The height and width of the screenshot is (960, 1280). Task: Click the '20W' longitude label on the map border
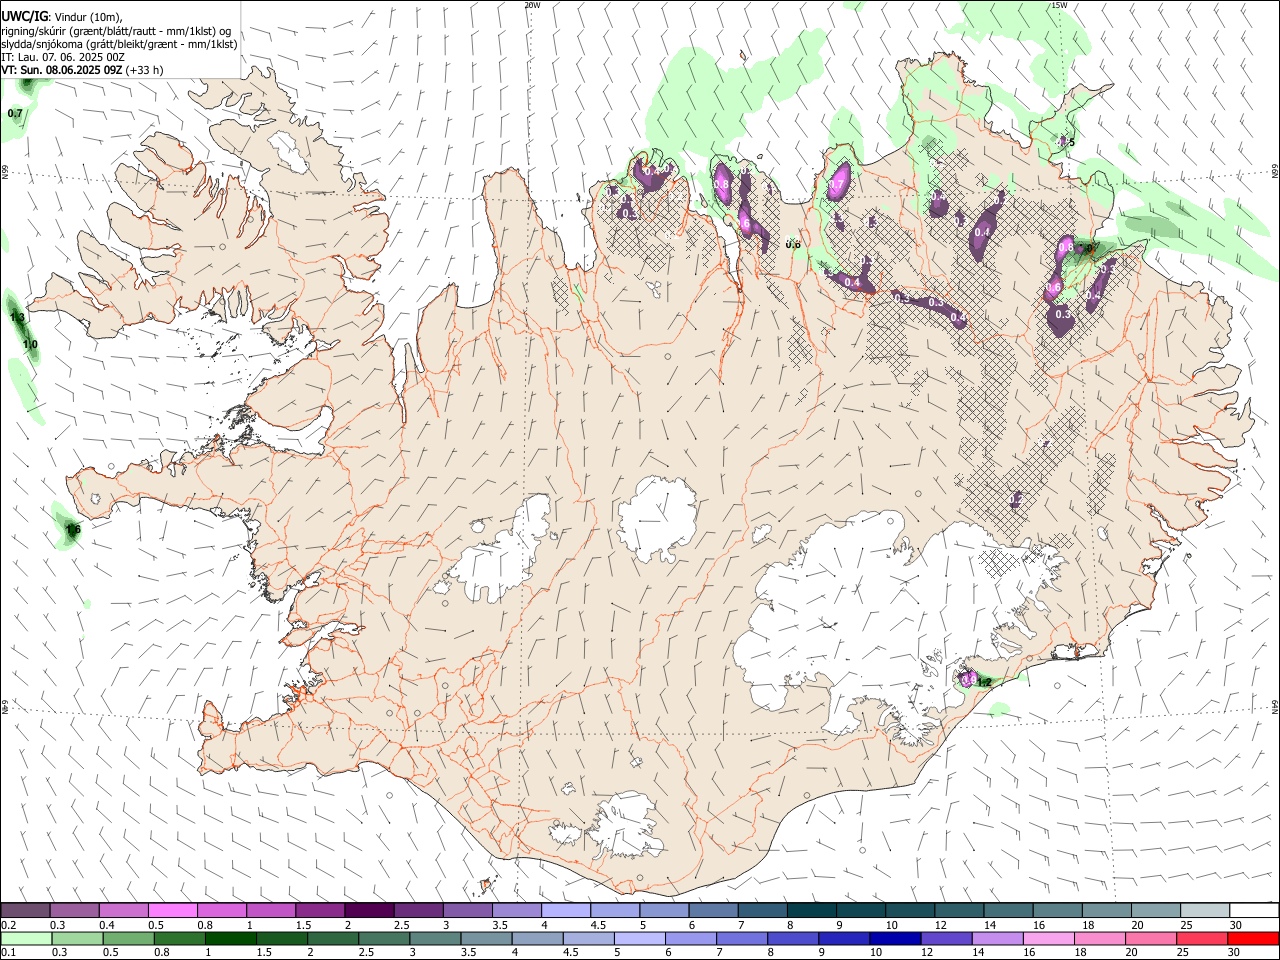coord(533,5)
